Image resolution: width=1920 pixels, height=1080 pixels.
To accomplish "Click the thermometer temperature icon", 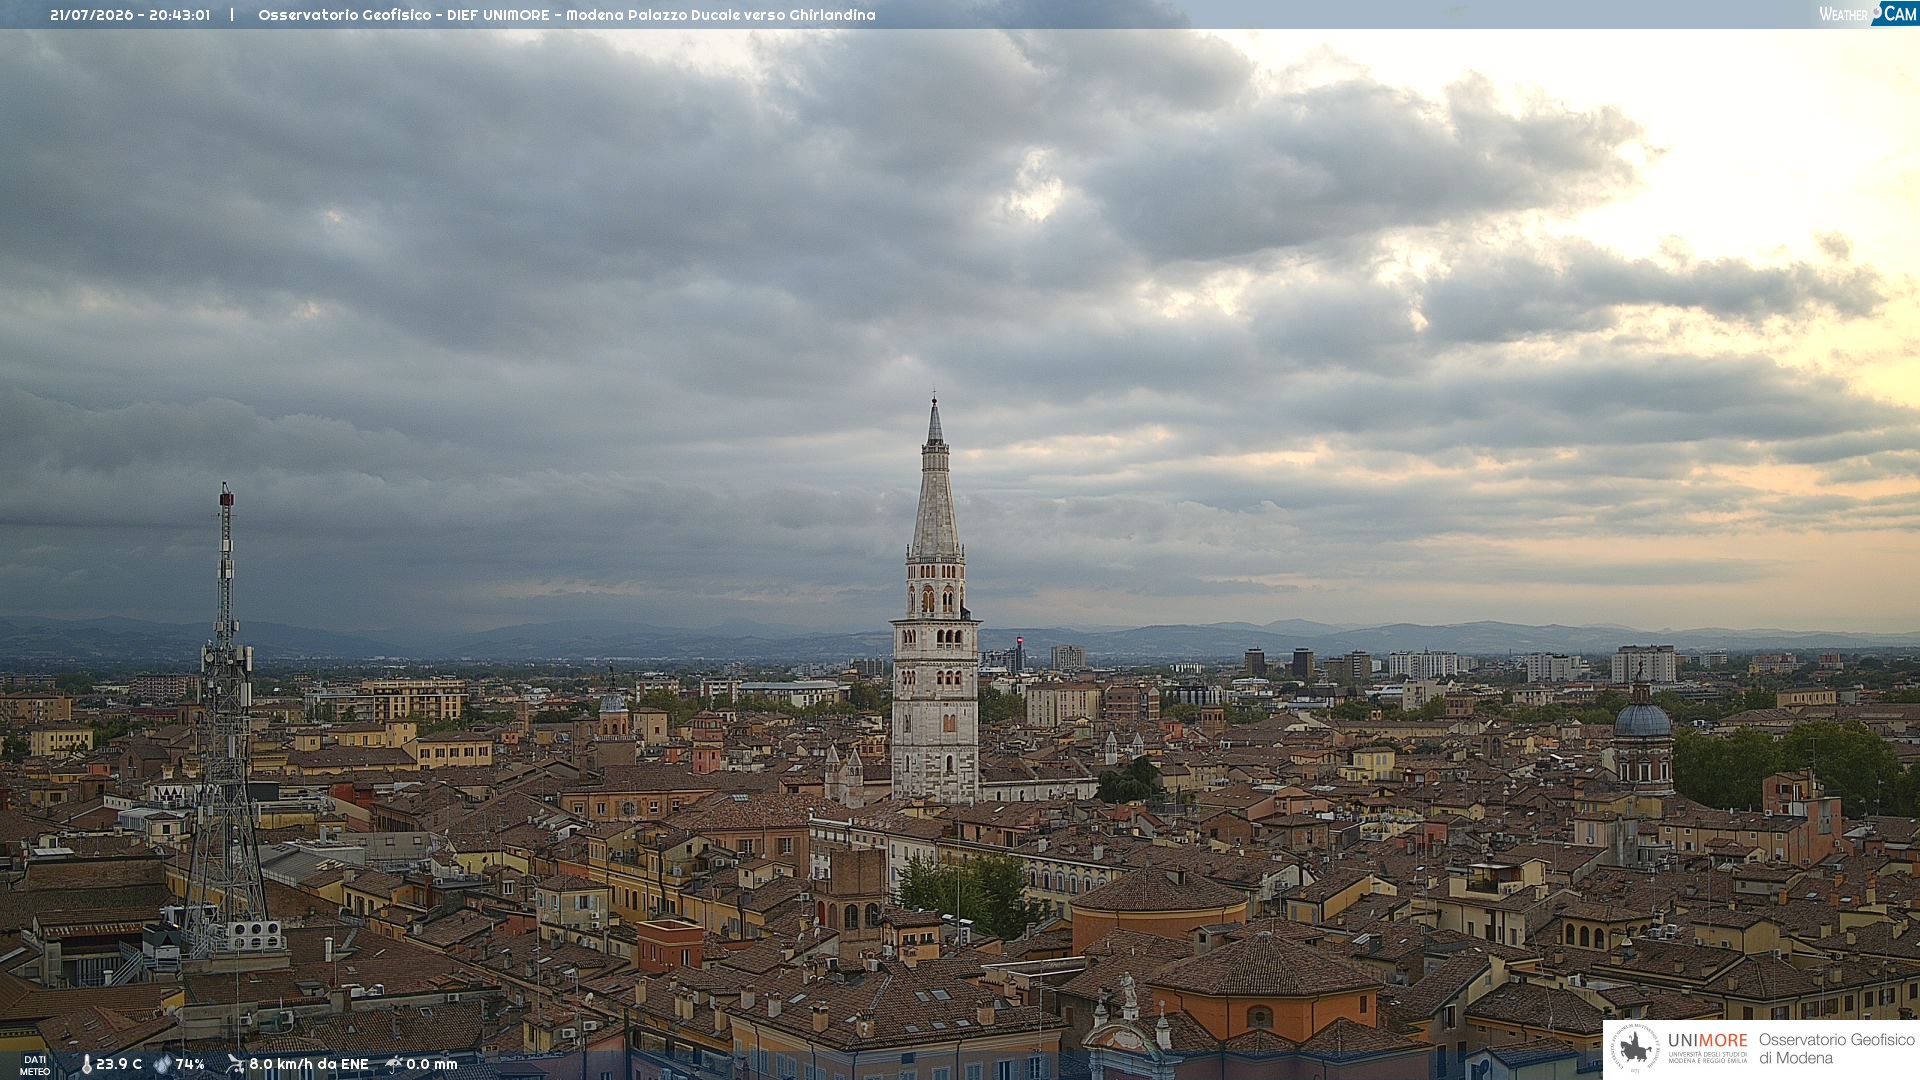I will (x=86, y=1065).
